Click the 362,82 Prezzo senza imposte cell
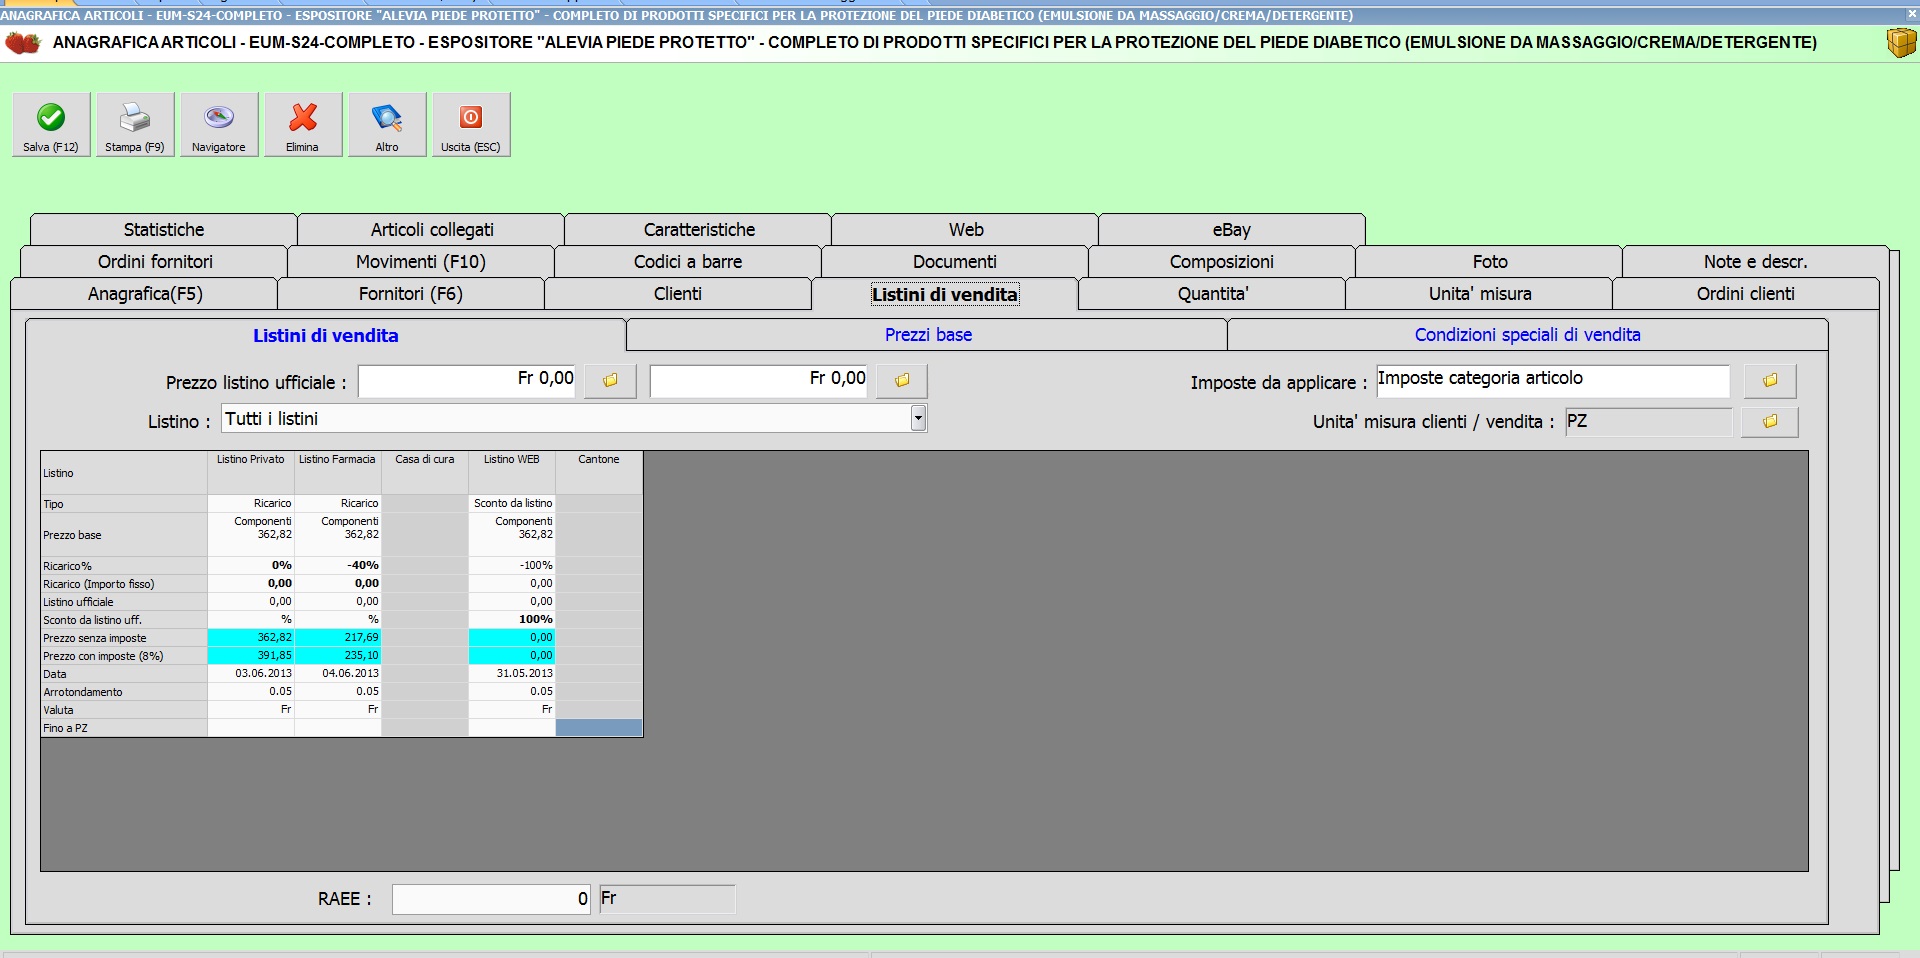Image resolution: width=1920 pixels, height=958 pixels. 251,638
